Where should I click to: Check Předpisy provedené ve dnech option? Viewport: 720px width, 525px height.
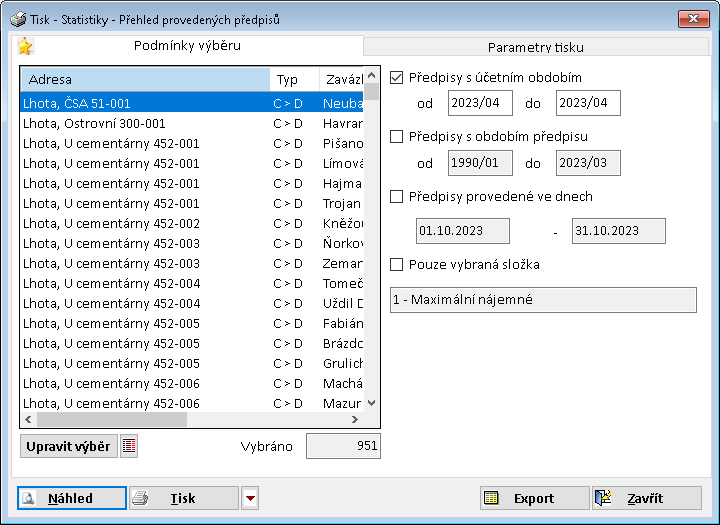click(x=397, y=197)
